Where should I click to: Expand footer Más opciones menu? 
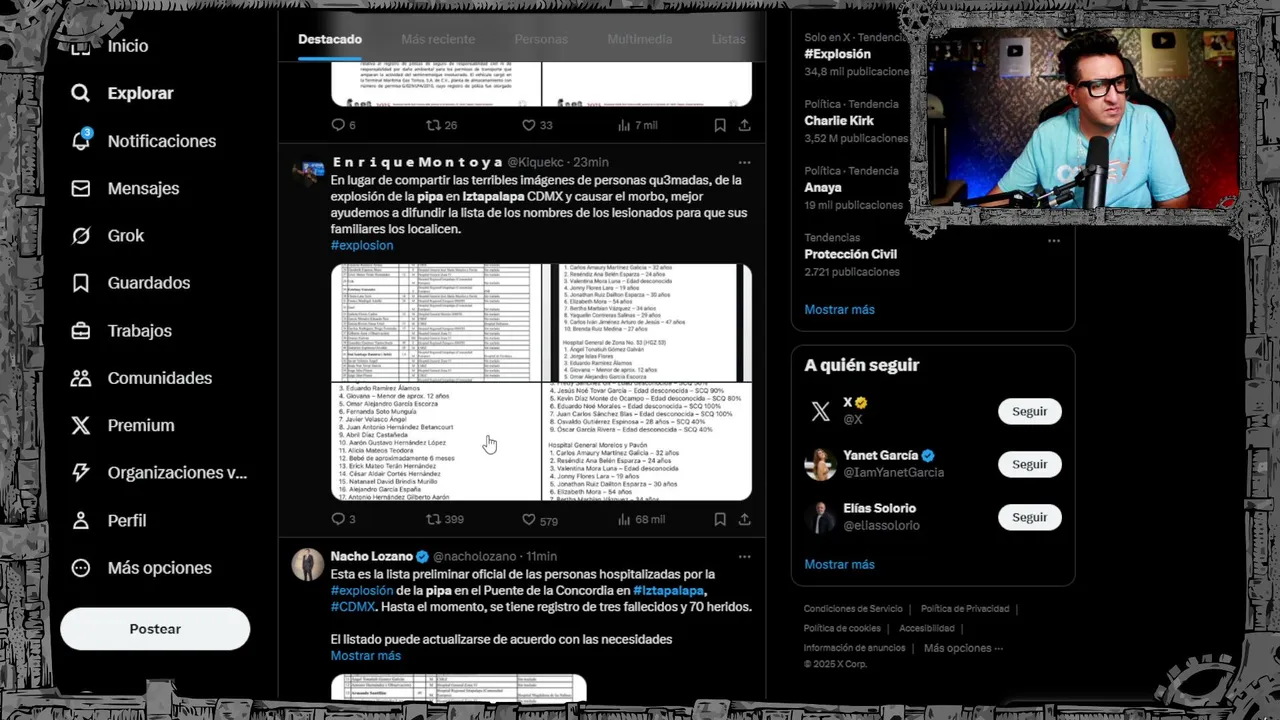(x=964, y=648)
